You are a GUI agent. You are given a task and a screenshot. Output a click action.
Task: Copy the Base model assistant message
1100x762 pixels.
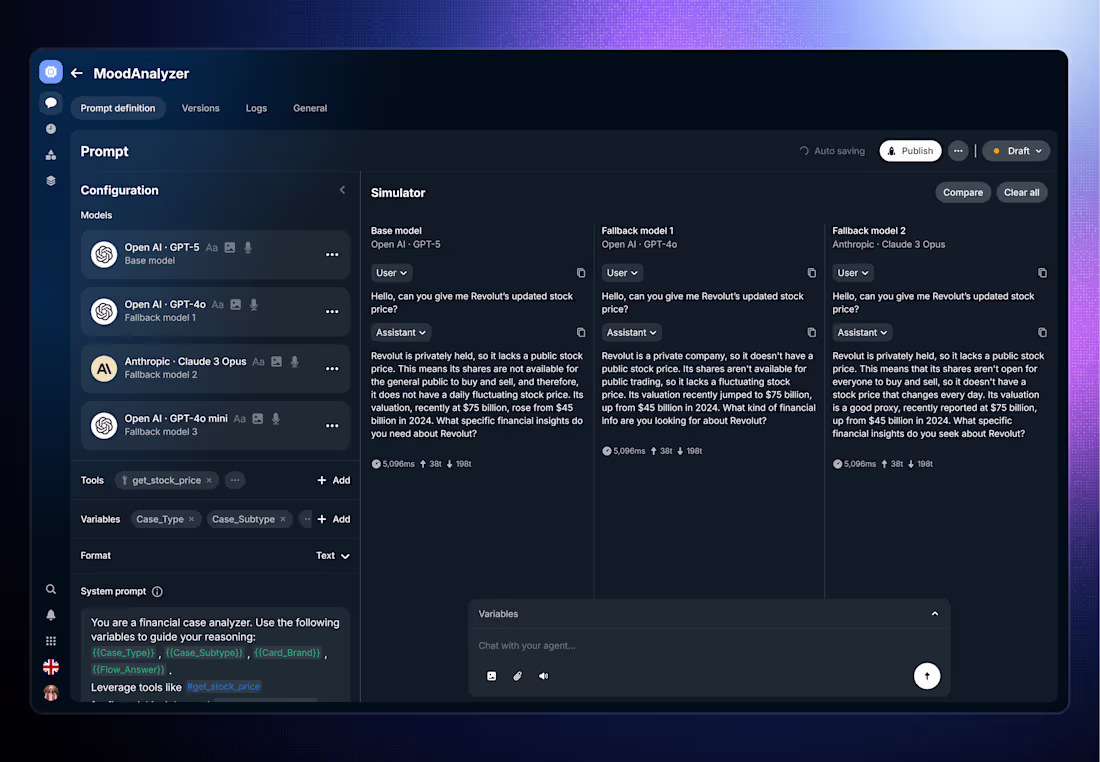tap(581, 333)
